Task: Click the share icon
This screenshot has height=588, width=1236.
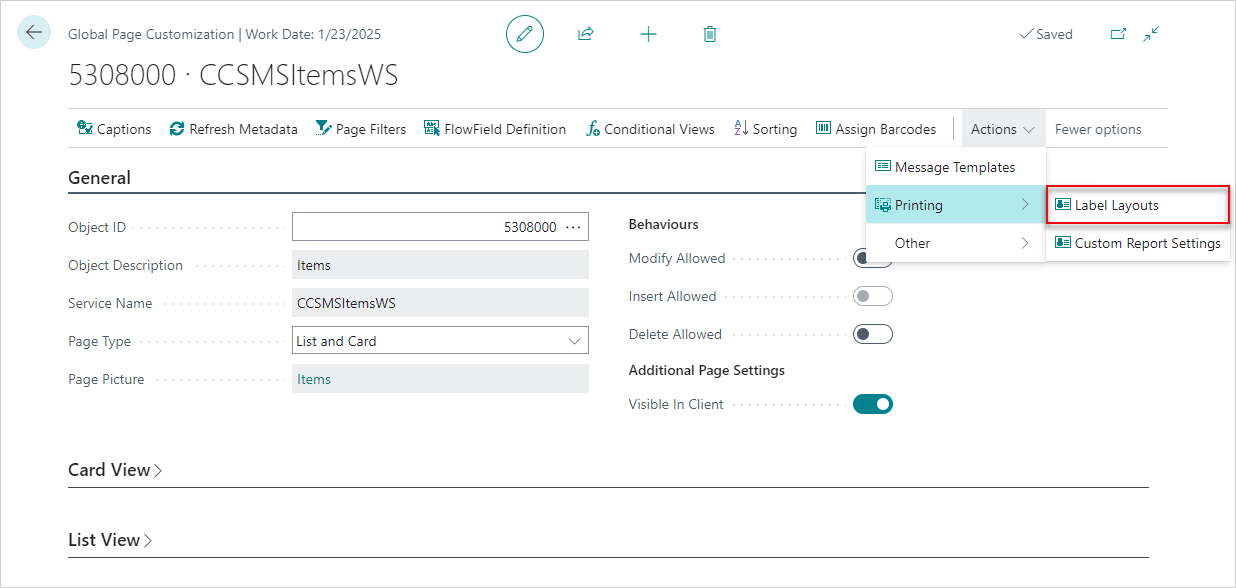Action: tap(586, 33)
